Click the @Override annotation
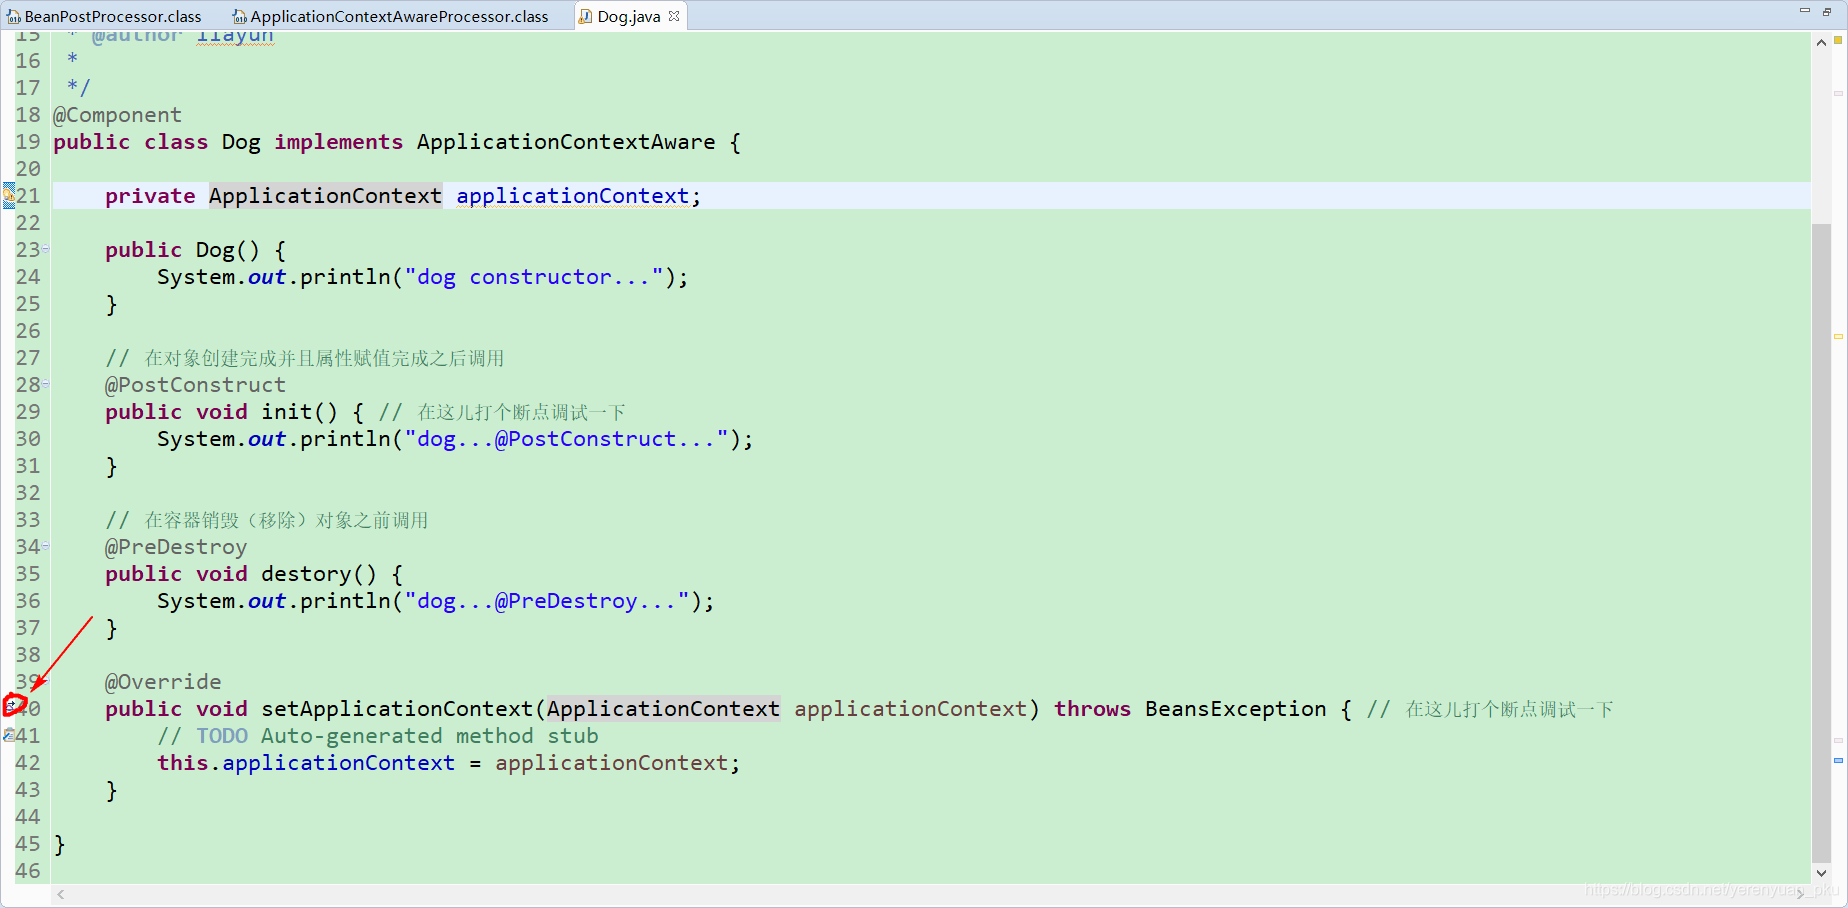Viewport: 1848px width, 908px height. point(163,682)
